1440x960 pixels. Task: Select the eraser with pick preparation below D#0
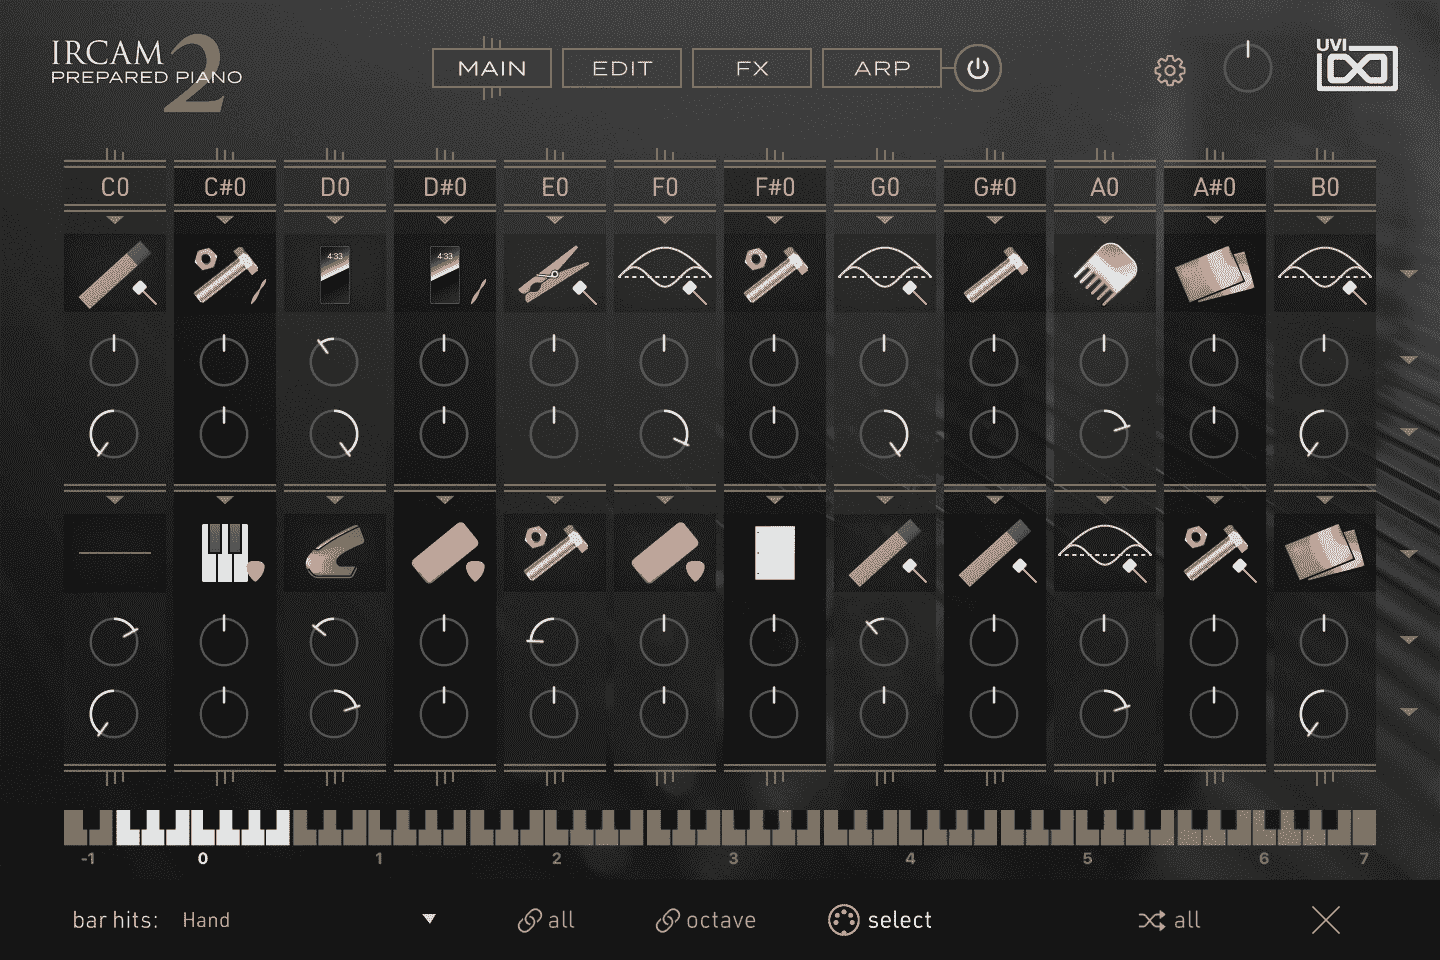pyautogui.click(x=444, y=552)
